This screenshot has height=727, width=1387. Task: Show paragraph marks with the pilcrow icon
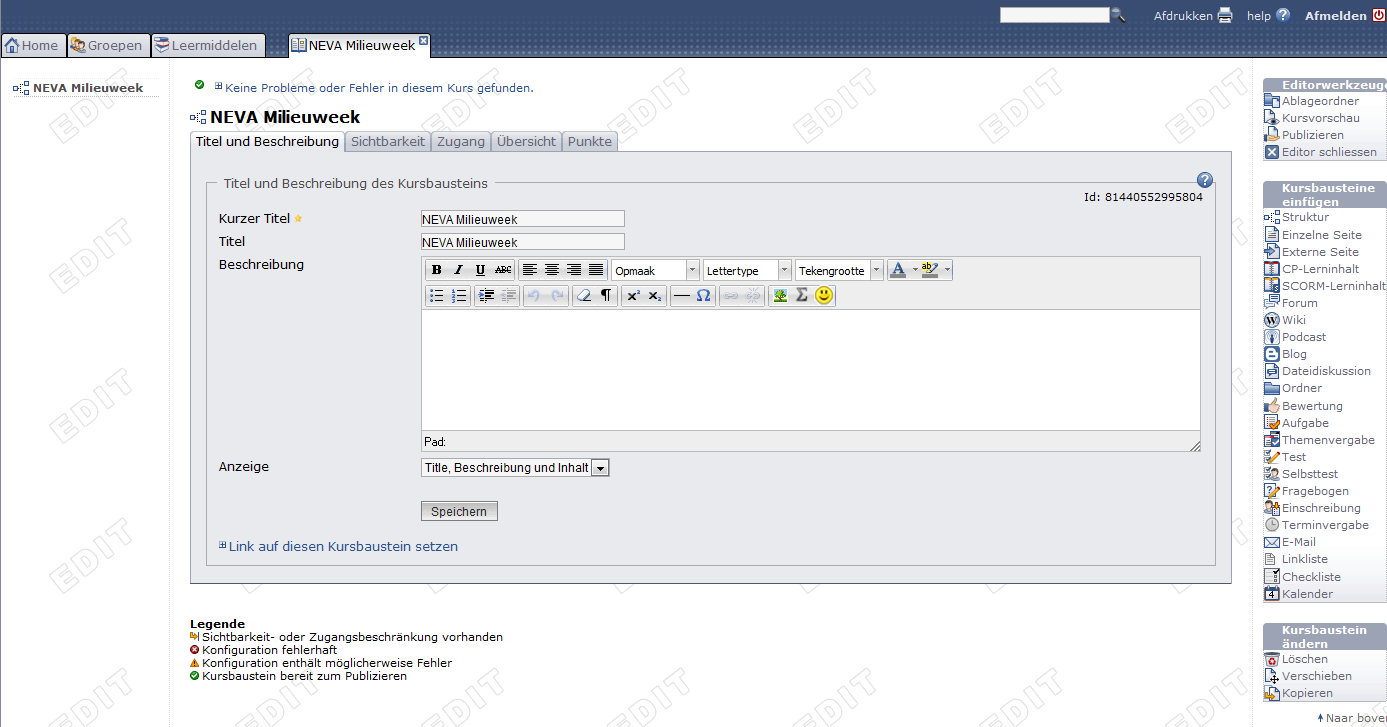606,296
